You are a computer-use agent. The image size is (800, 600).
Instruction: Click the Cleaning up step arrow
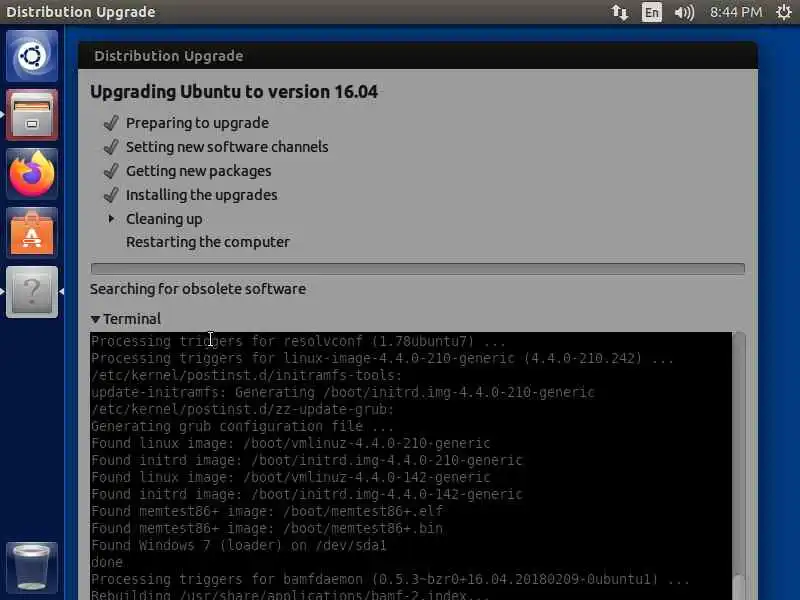click(111, 219)
